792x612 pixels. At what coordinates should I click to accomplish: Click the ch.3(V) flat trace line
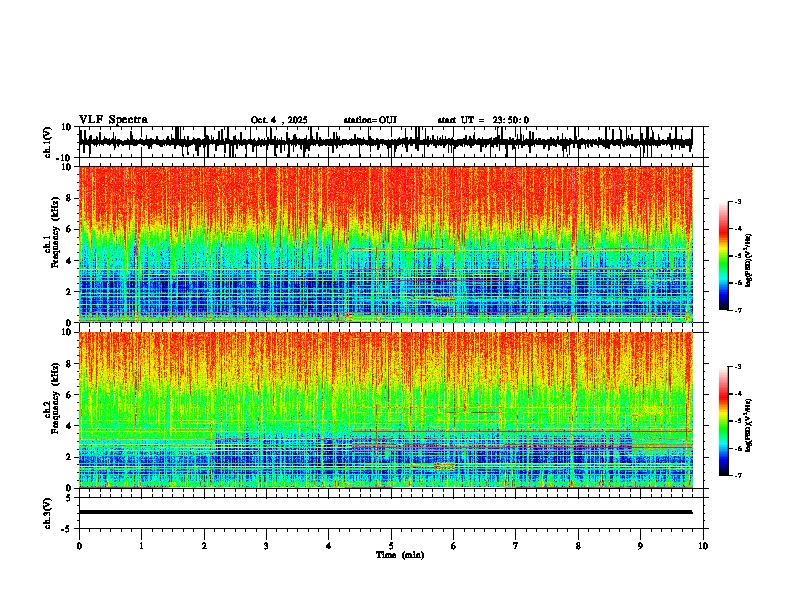386,512
